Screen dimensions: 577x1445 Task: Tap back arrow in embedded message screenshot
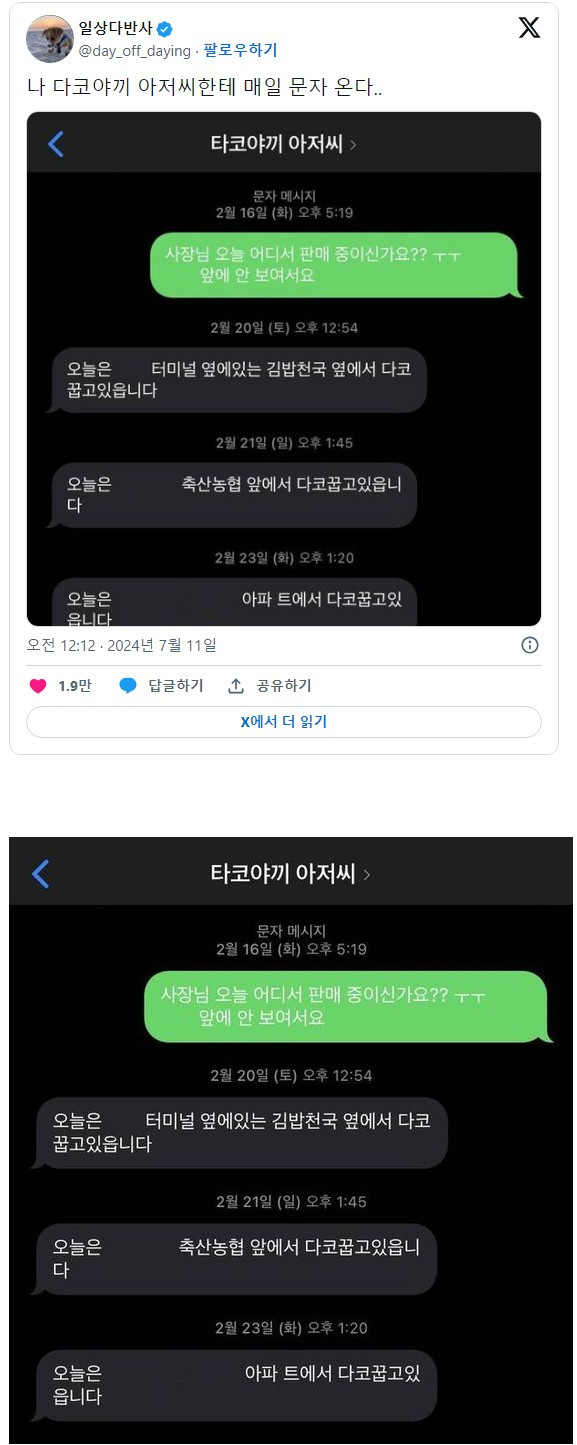[x=56, y=144]
